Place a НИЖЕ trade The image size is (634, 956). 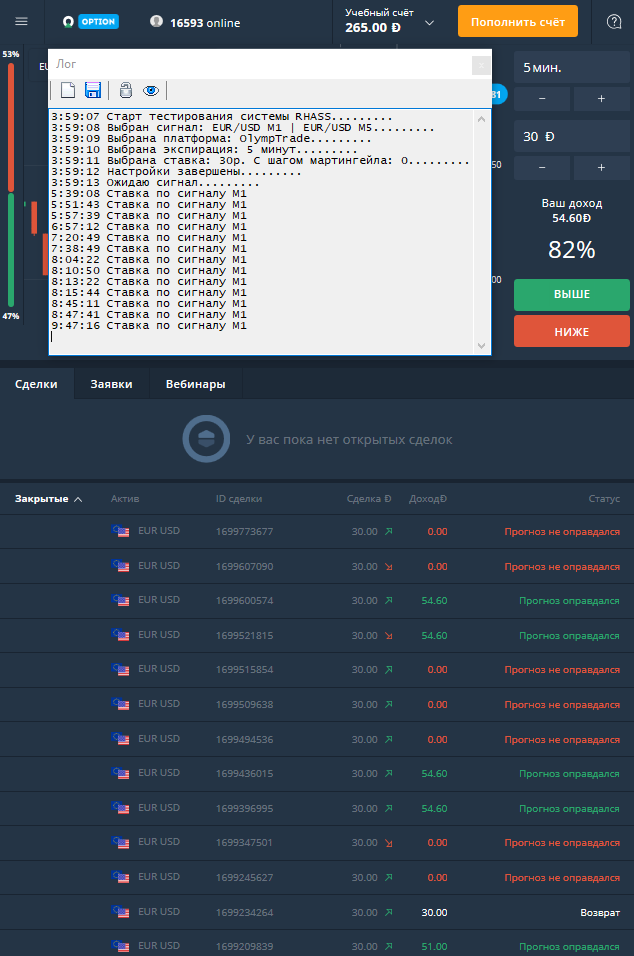click(572, 332)
